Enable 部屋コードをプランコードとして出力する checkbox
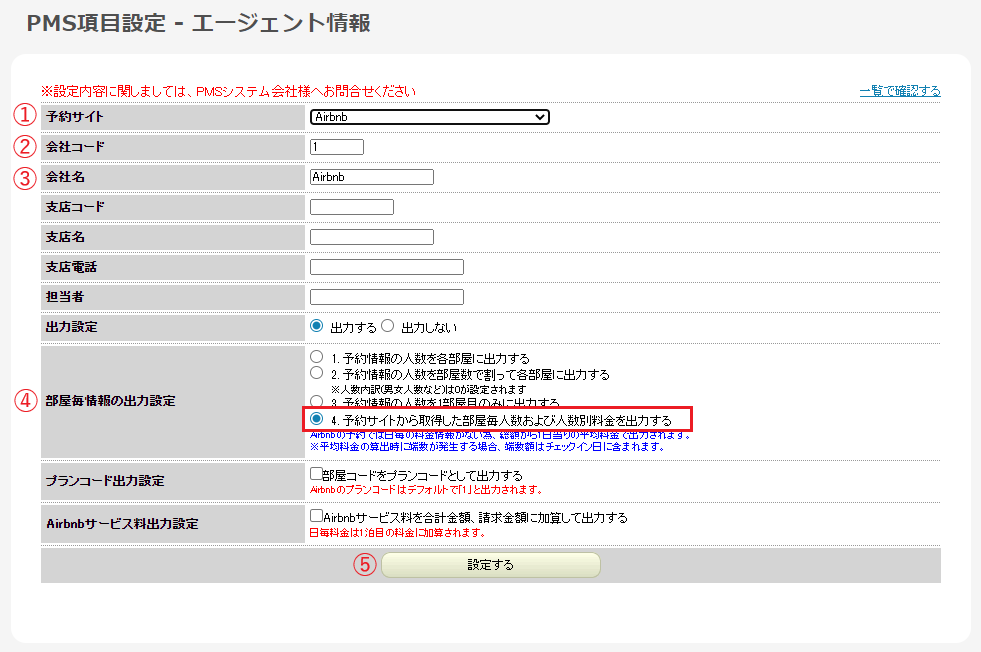981x652 pixels. 316,474
